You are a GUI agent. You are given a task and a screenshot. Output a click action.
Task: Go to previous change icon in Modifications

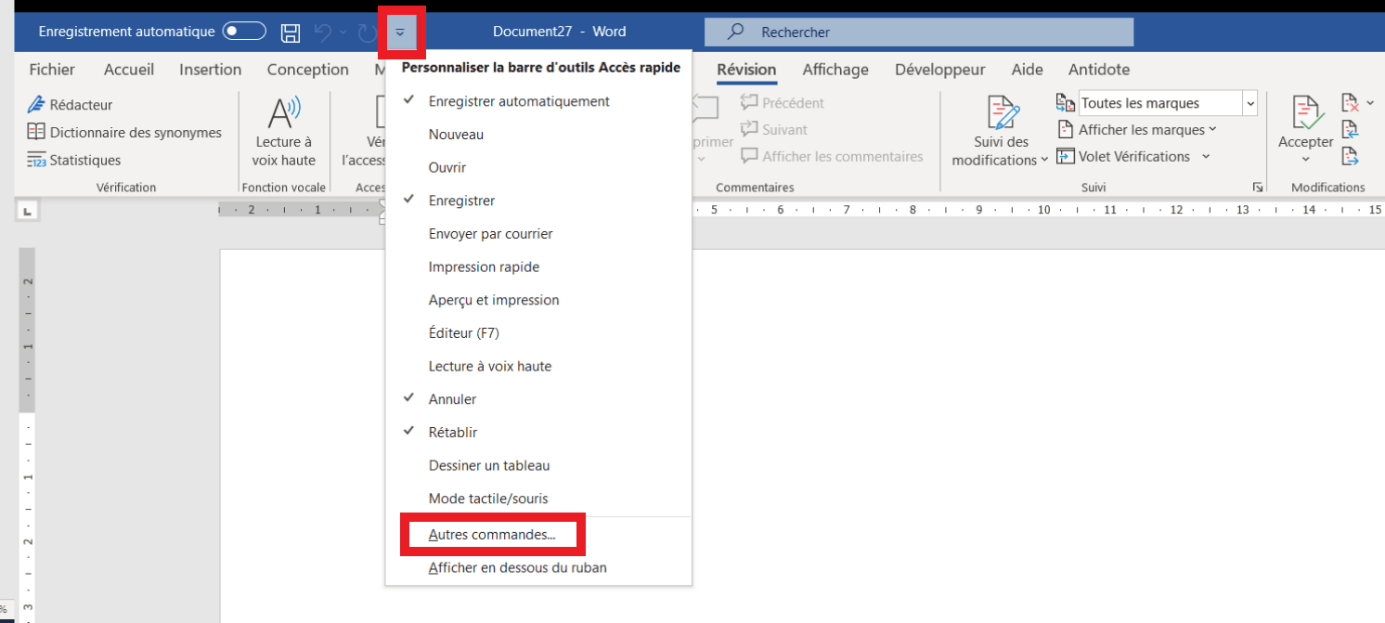[1350, 129]
